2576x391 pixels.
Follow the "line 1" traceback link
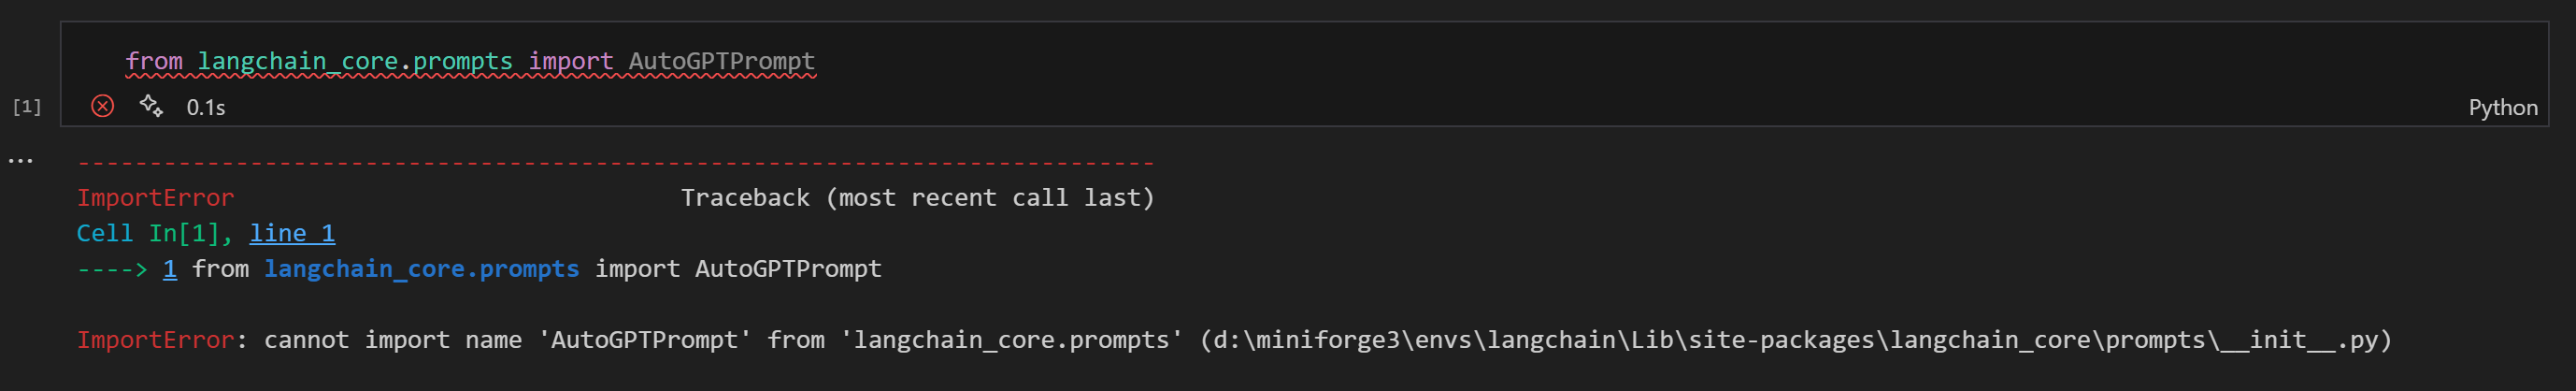click(292, 233)
